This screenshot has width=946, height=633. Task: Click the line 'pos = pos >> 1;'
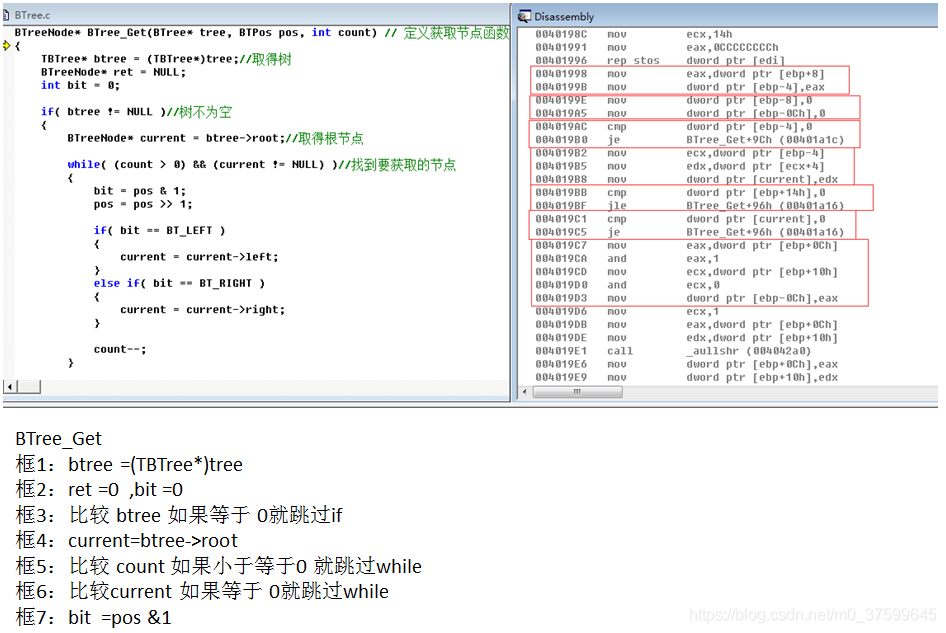coord(143,205)
